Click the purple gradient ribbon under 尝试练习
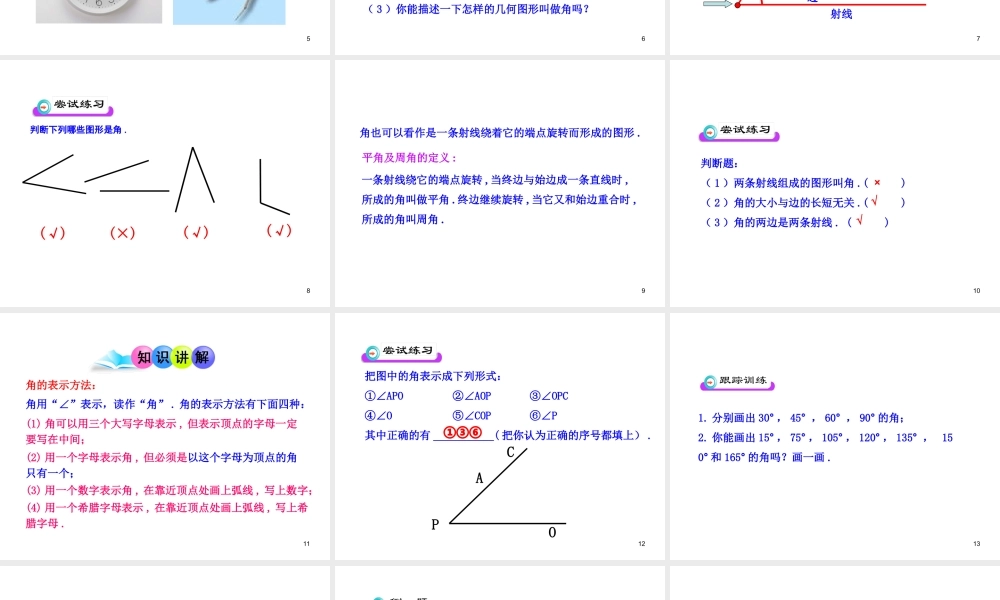1000x600 pixels. 85,112
